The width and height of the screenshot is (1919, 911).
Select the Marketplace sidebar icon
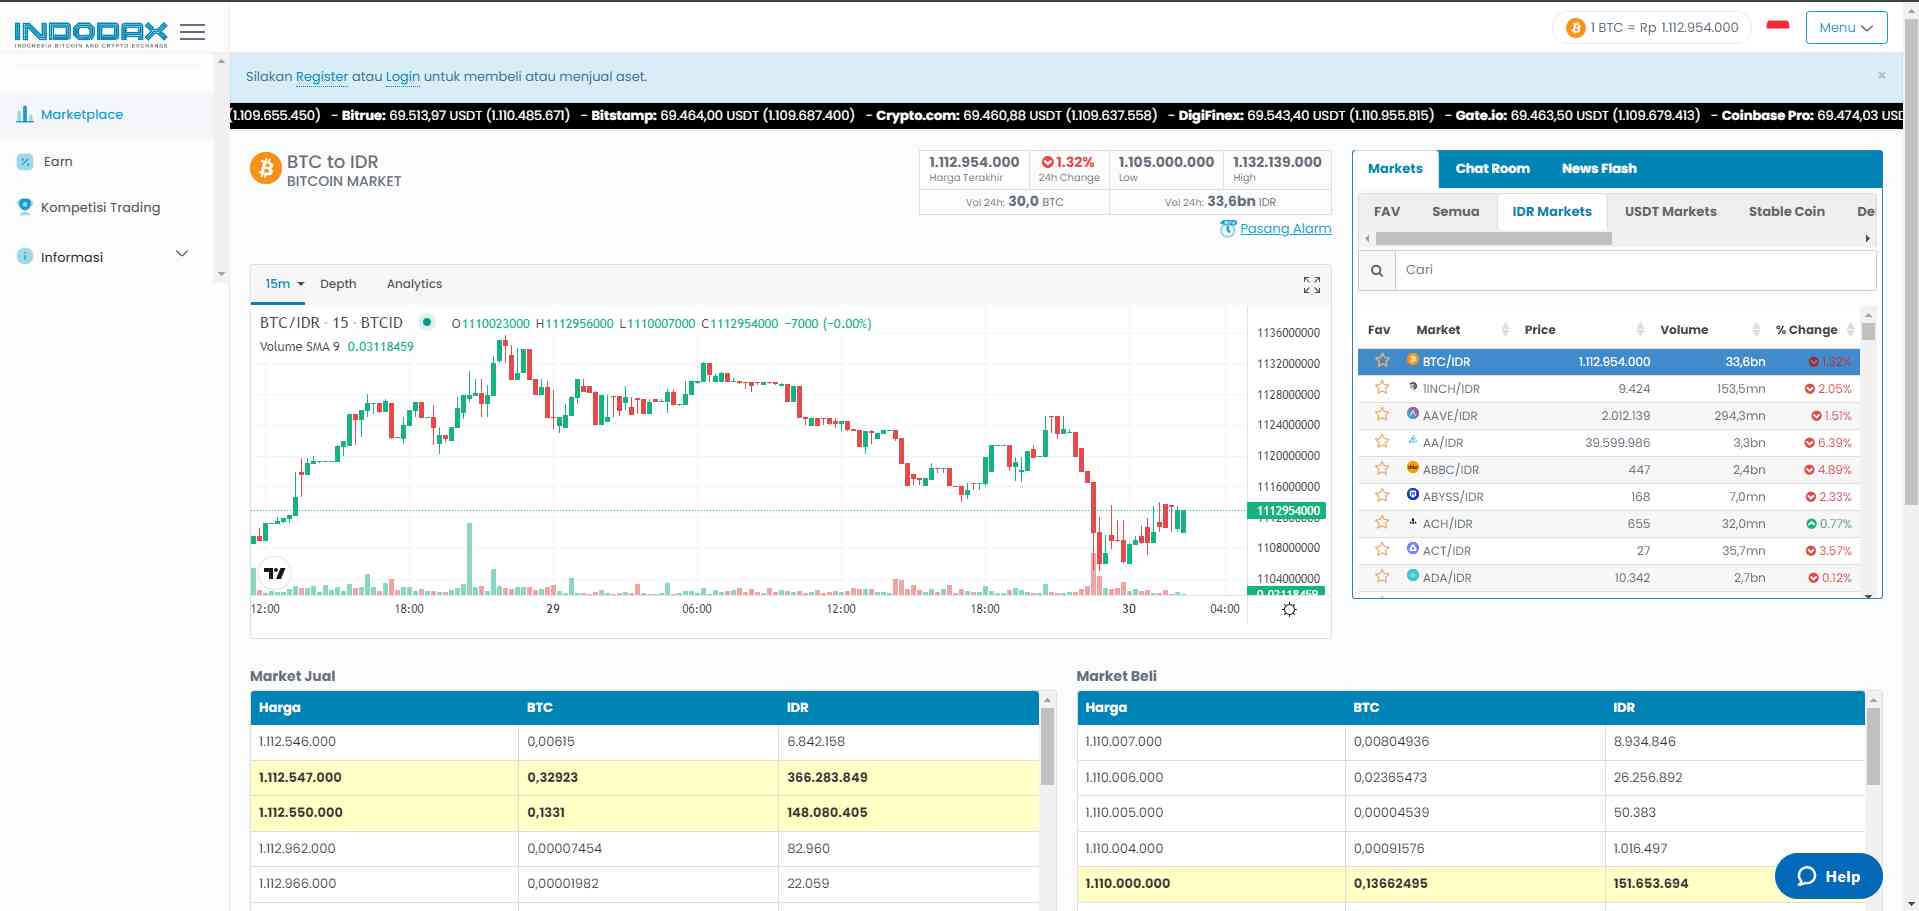[24, 114]
